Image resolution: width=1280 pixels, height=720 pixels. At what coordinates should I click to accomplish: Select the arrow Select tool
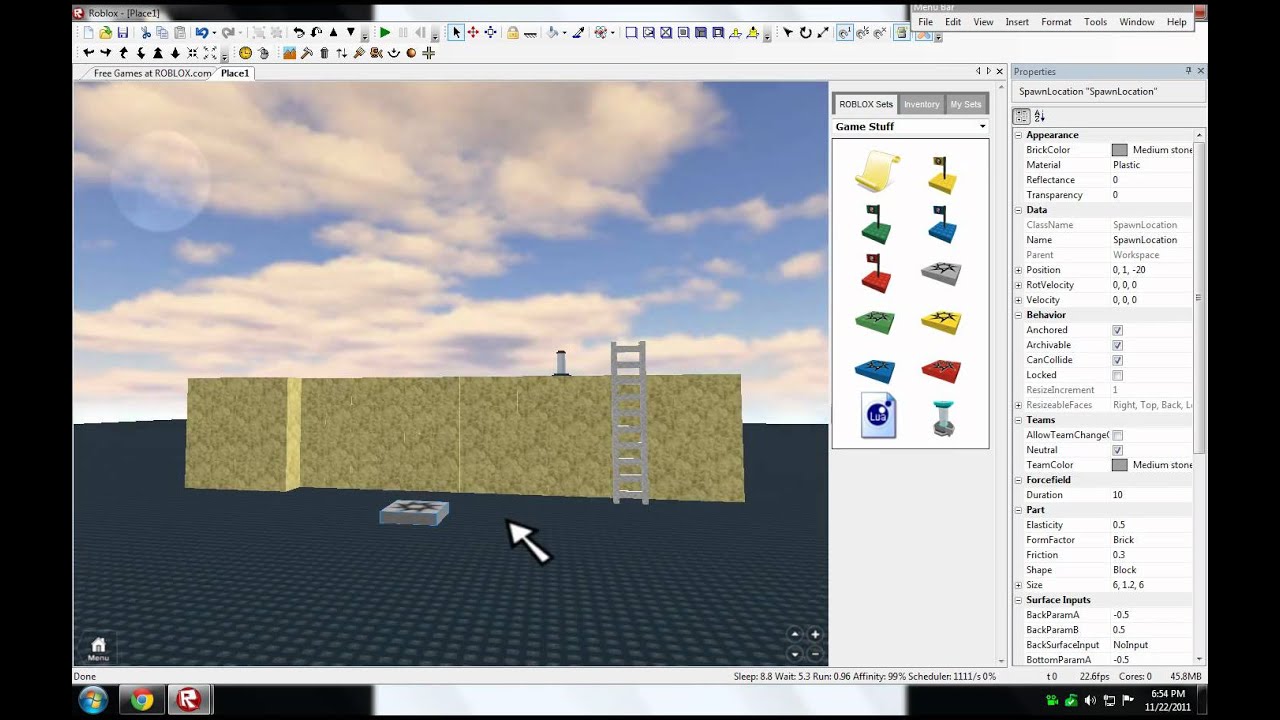[x=456, y=33]
